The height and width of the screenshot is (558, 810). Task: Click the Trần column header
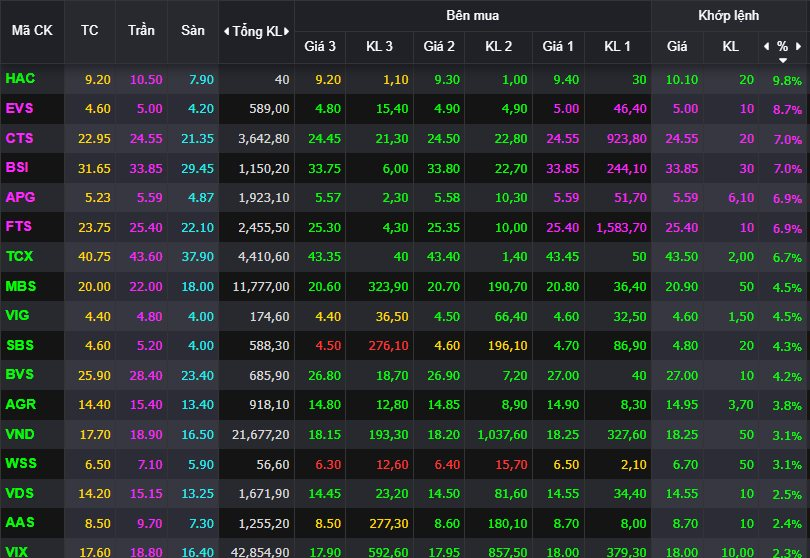click(x=141, y=30)
